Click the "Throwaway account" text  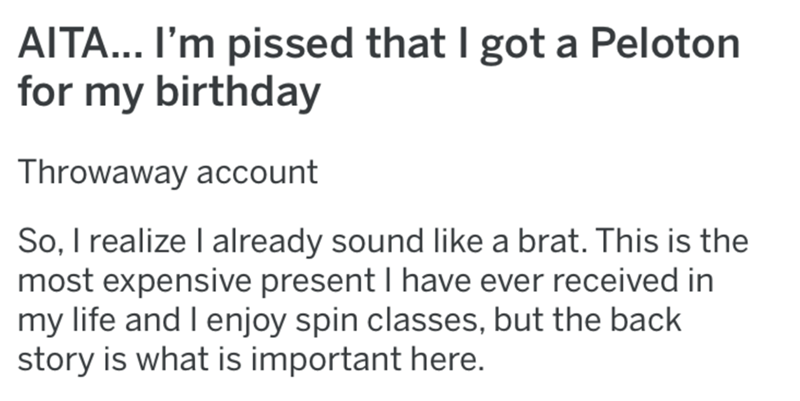point(167,172)
